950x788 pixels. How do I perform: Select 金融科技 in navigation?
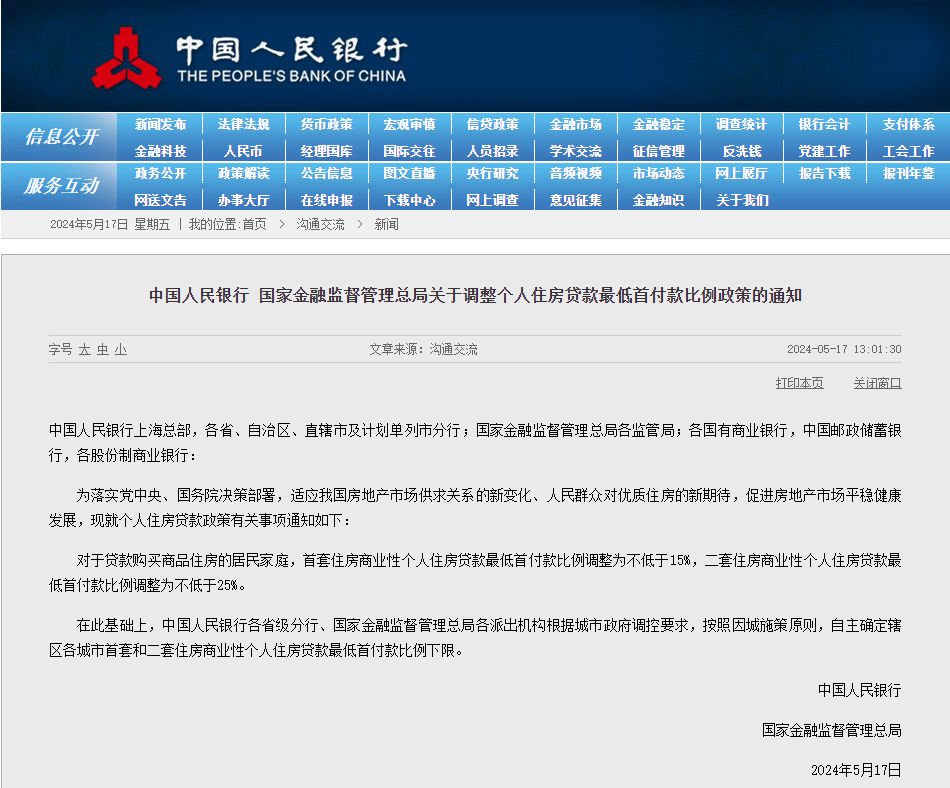point(160,151)
